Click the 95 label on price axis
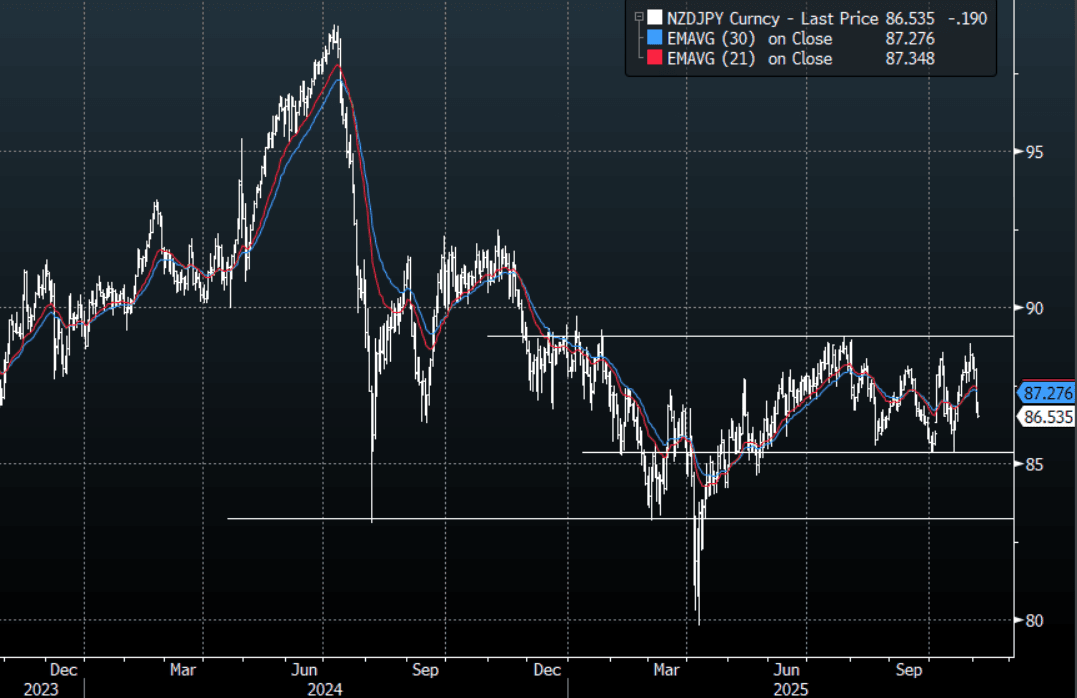Screen dimensions: 1077x698 (x=1037, y=152)
